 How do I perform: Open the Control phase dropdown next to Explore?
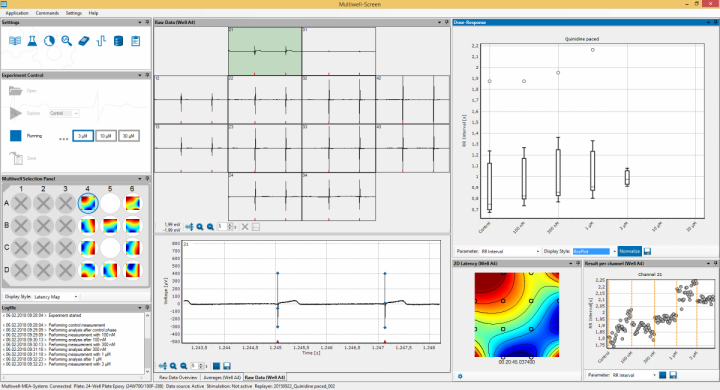click(x=64, y=113)
